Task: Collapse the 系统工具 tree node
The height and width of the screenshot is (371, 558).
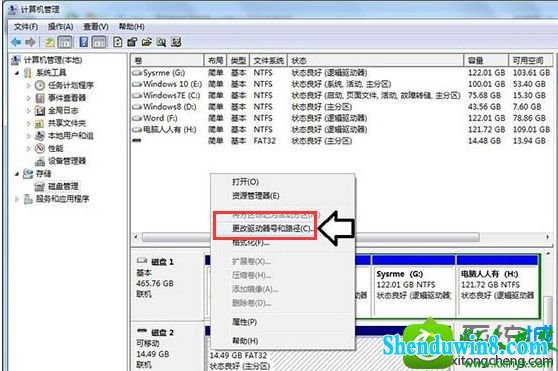Action: [x=17, y=73]
